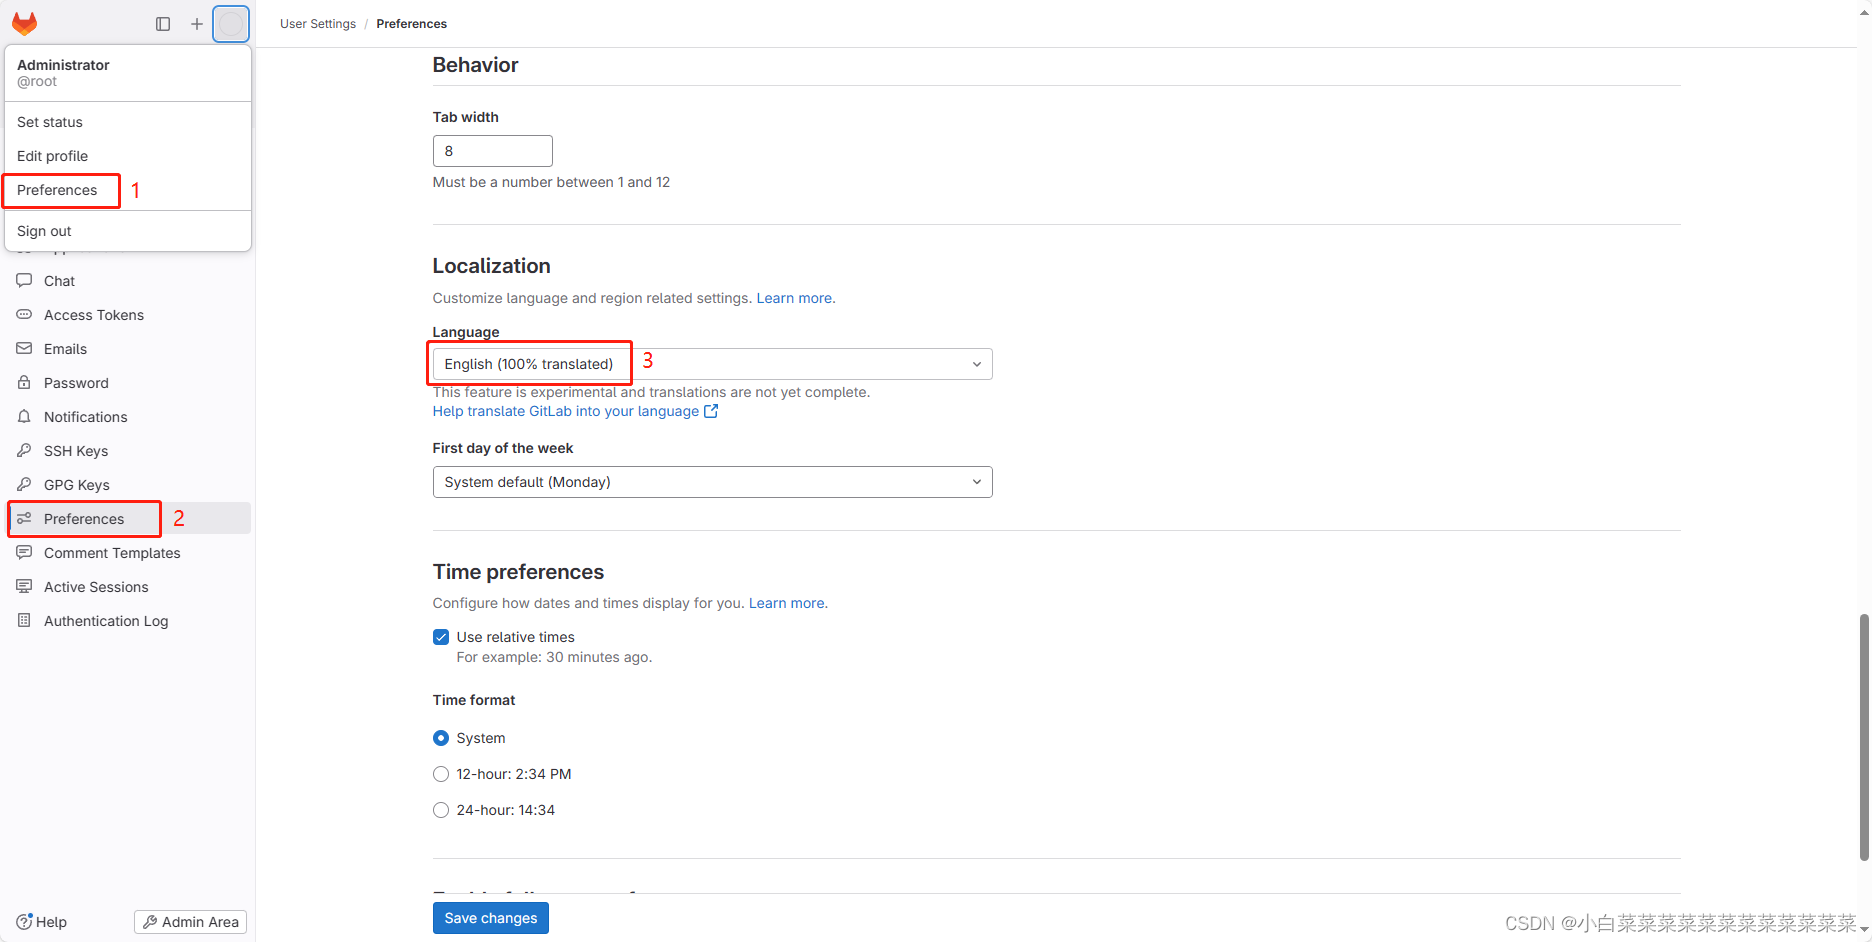Viewport: 1872px width, 942px height.
Task: Click the Password lock icon
Action: pyautogui.click(x=24, y=383)
